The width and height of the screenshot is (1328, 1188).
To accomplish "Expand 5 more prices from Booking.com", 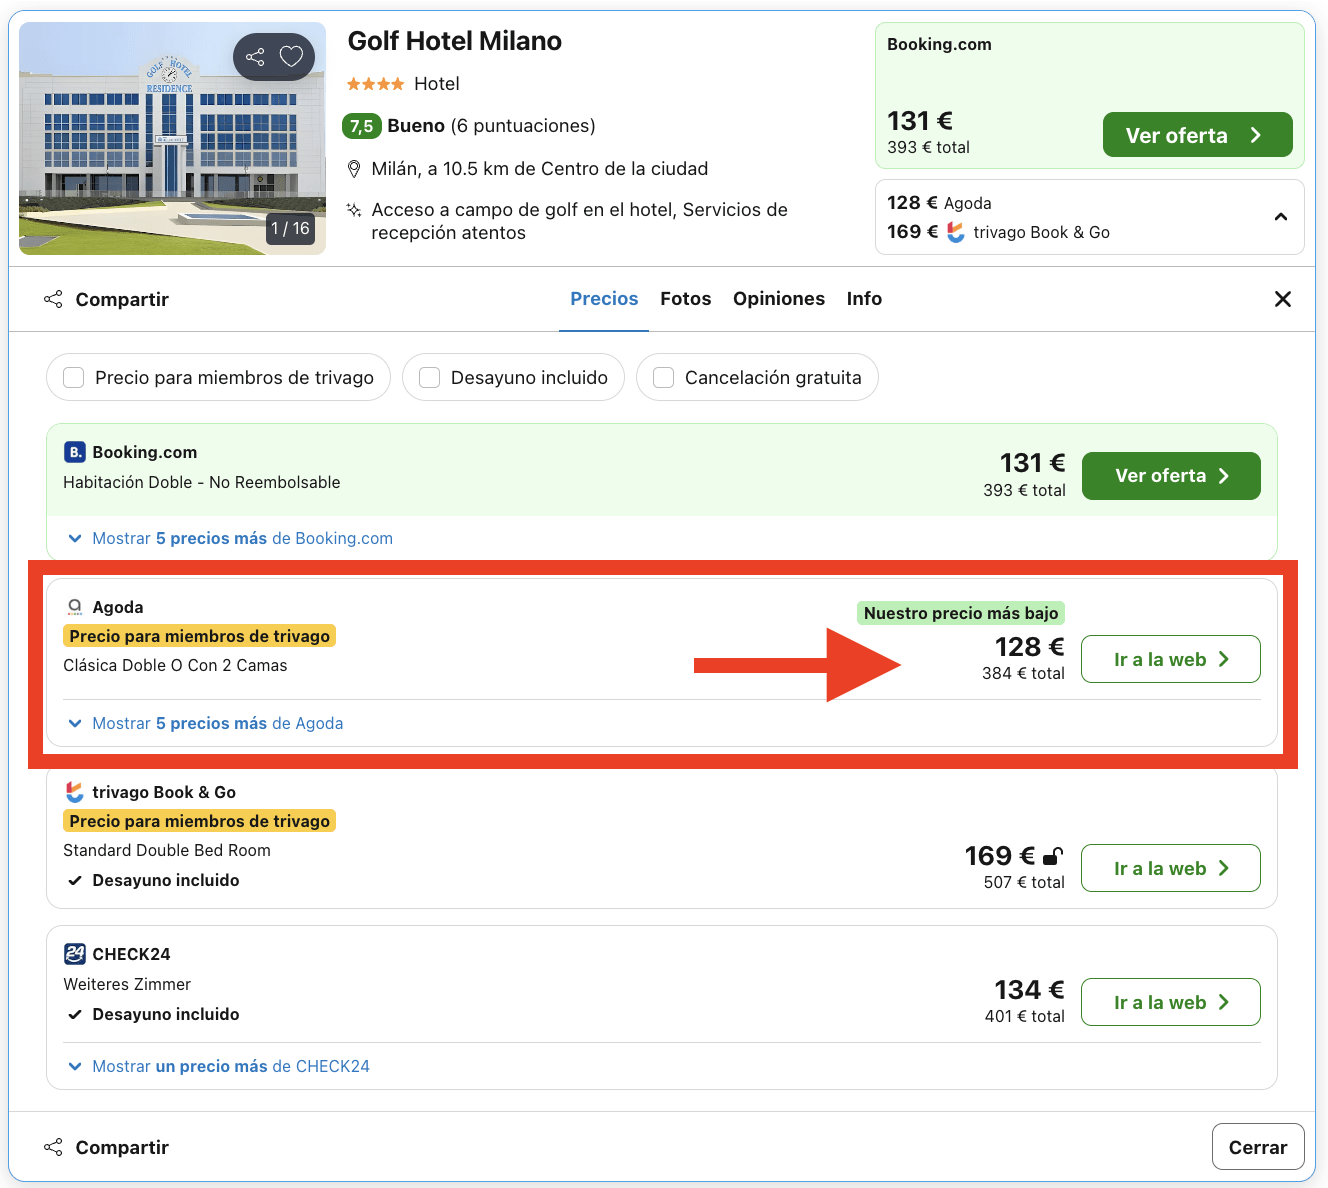I will tap(230, 538).
